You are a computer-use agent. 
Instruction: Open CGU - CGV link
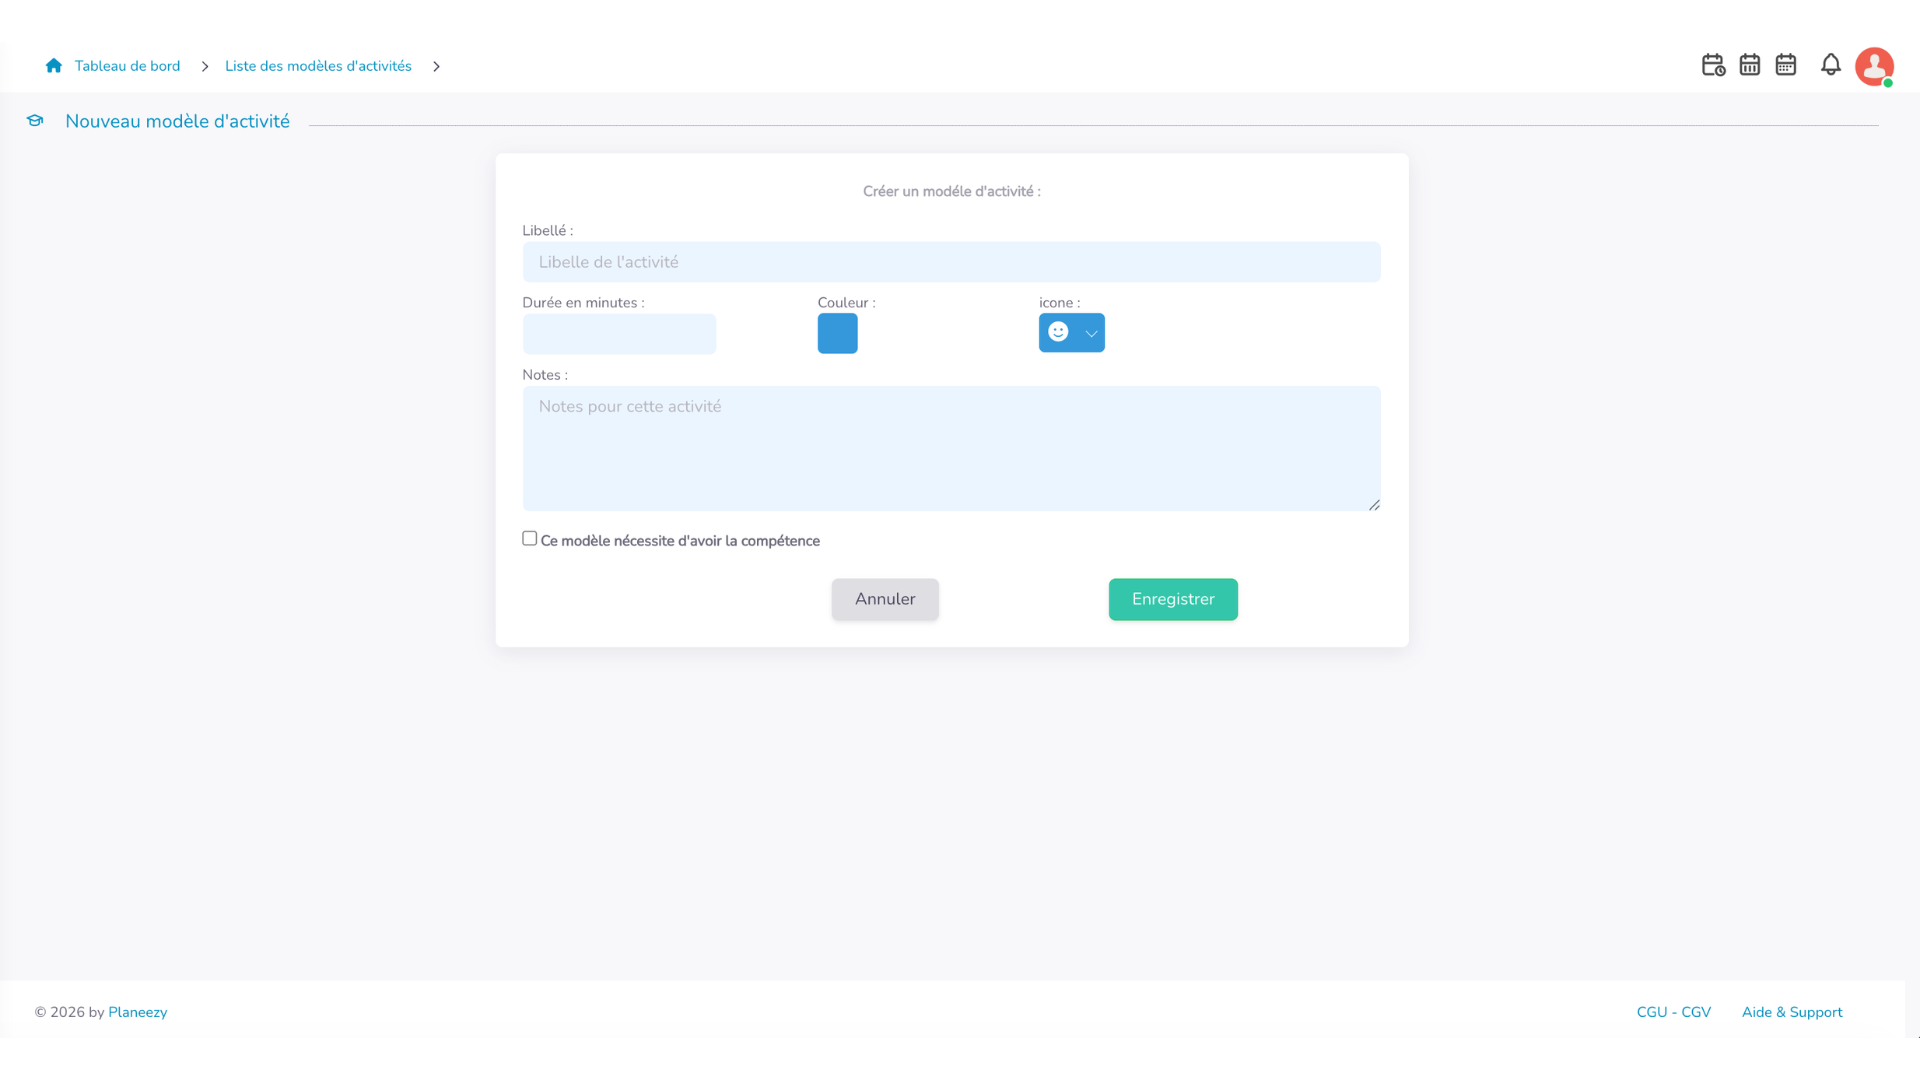coord(1673,1012)
